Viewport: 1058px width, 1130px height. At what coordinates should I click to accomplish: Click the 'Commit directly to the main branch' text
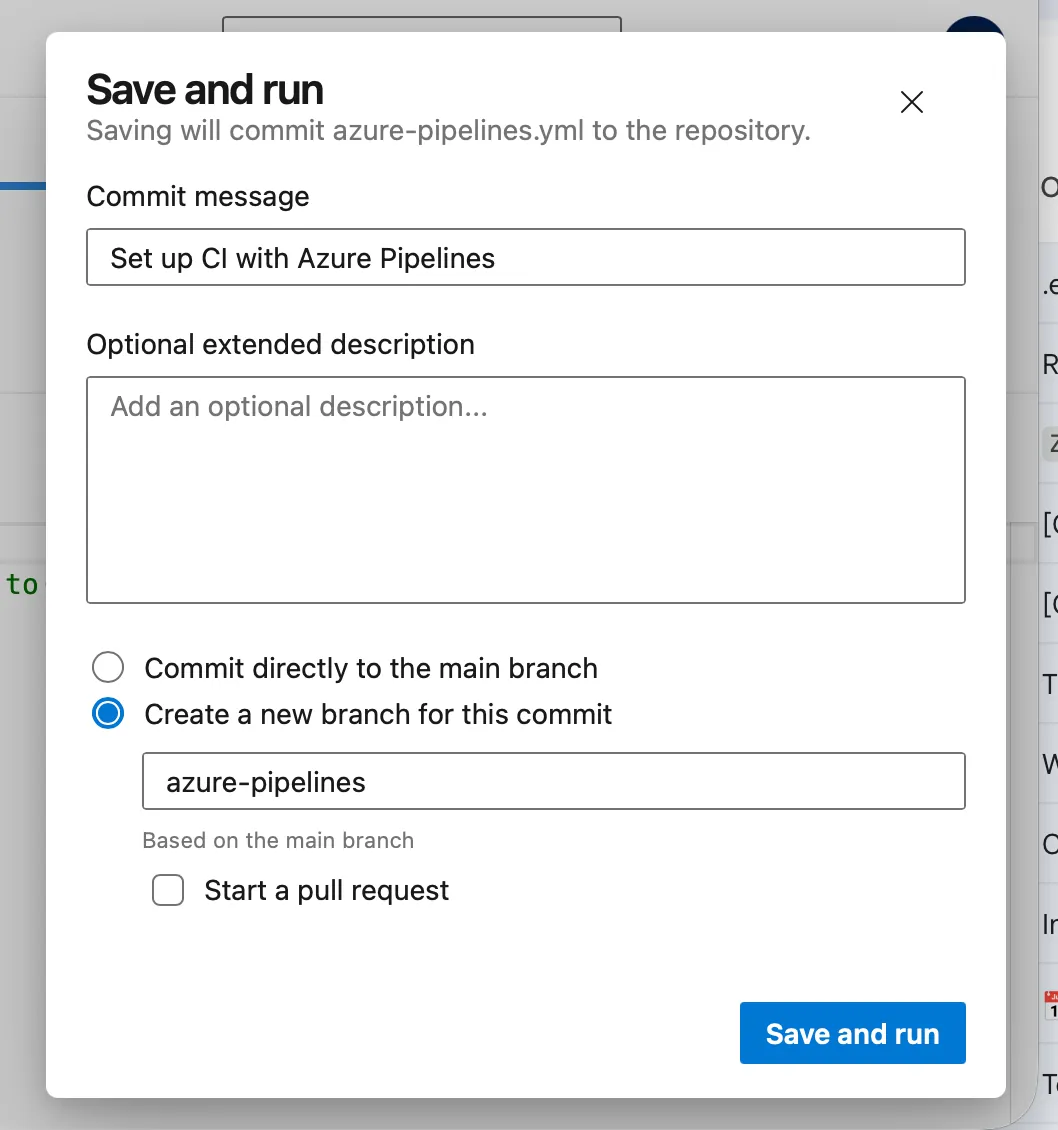371,668
